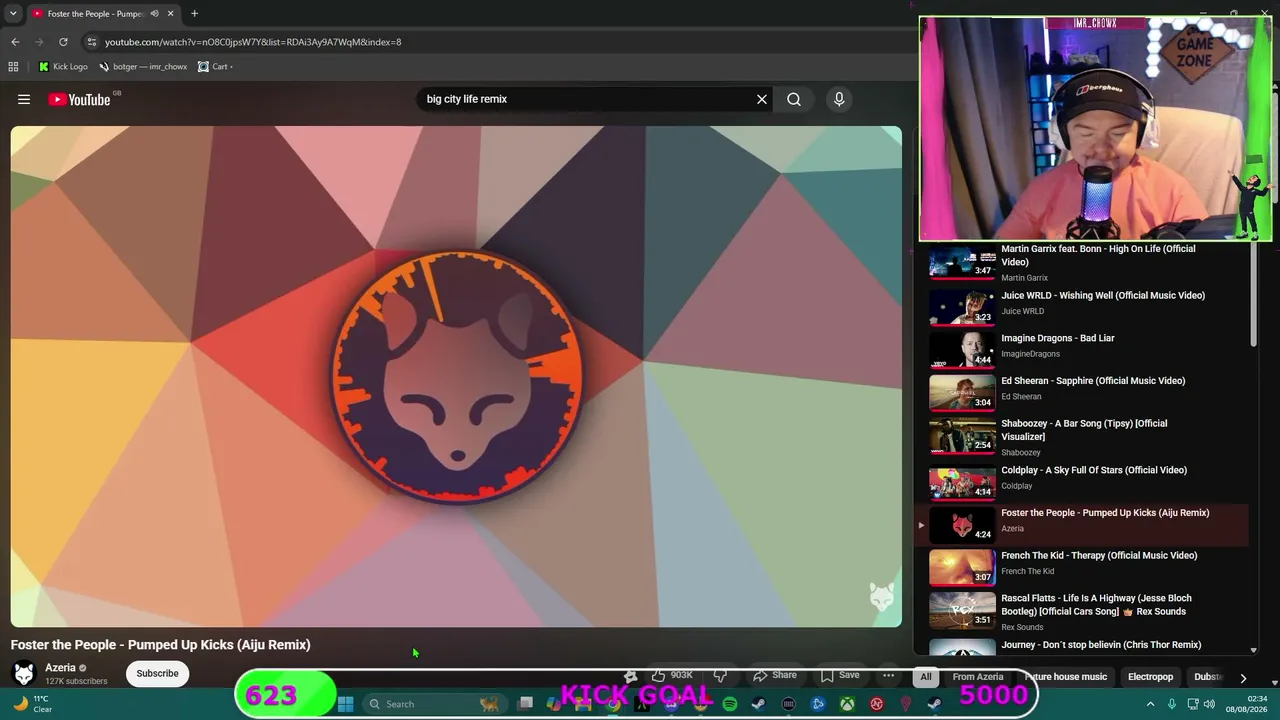Click the playlist panel scrollbar
Screen dimensions: 1280x720
click(1253, 296)
